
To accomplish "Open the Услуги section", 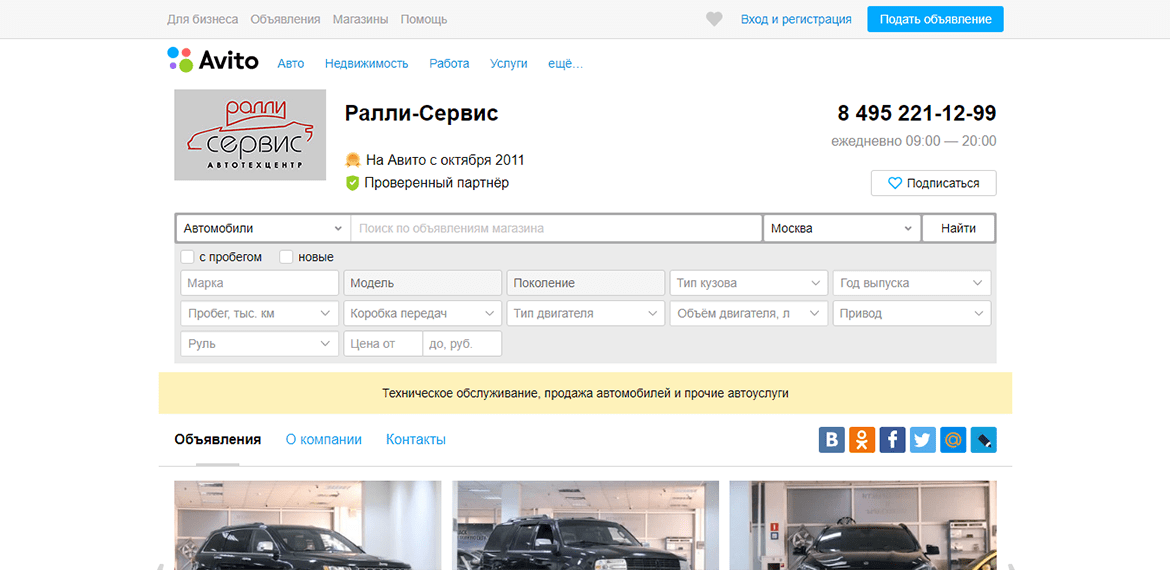I will (509, 63).
